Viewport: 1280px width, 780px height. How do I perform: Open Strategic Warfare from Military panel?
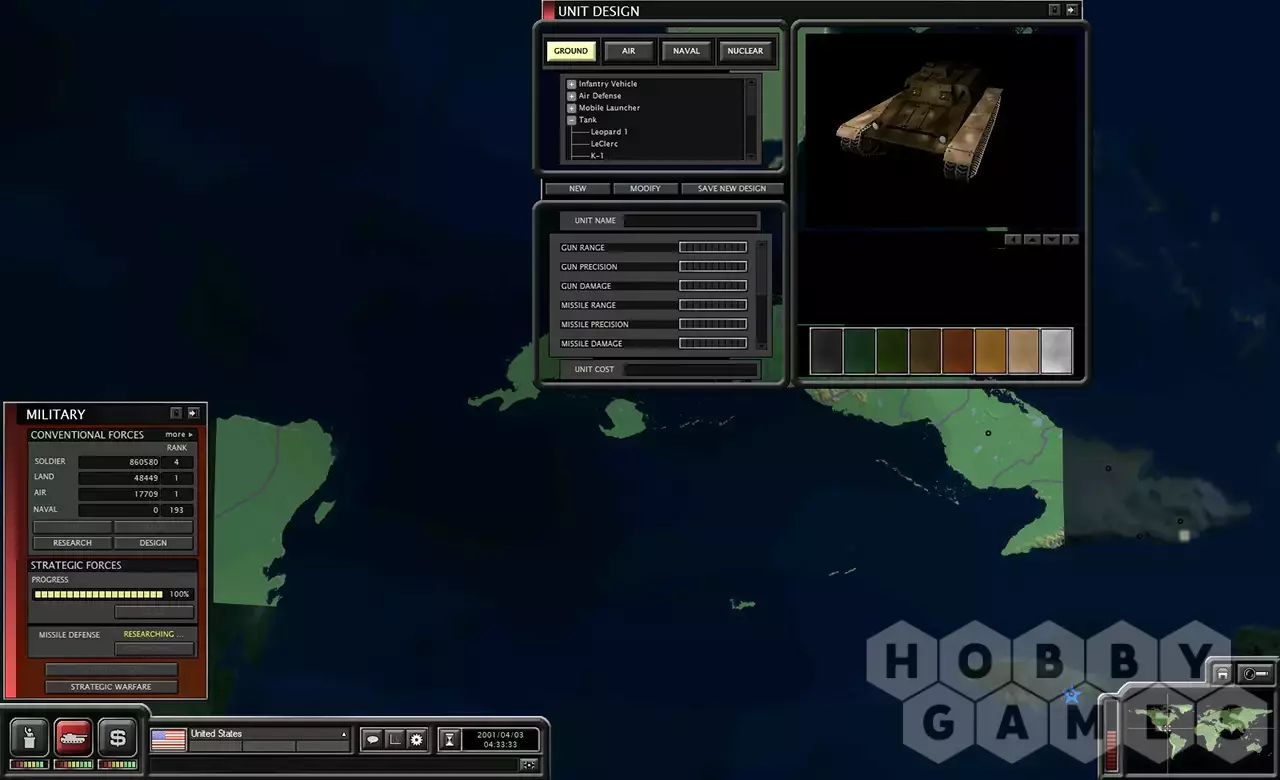(x=111, y=687)
